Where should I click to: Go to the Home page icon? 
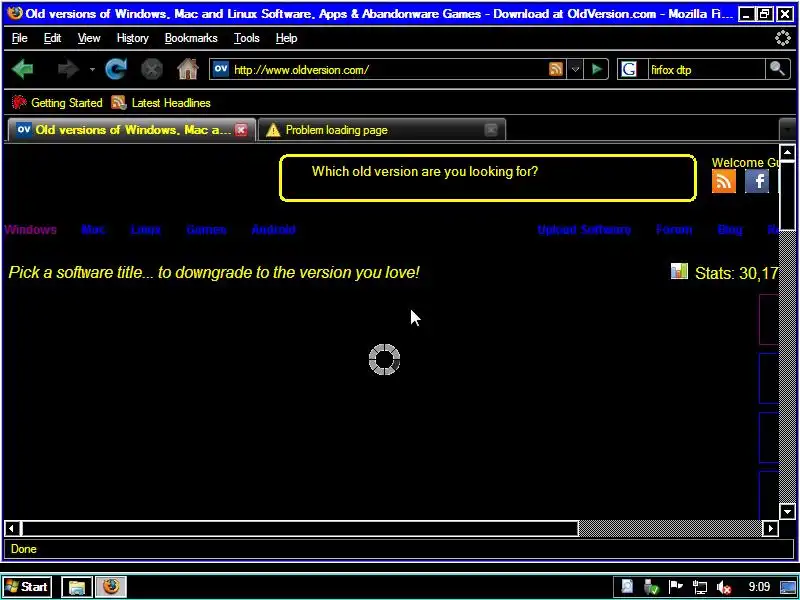[x=188, y=69]
